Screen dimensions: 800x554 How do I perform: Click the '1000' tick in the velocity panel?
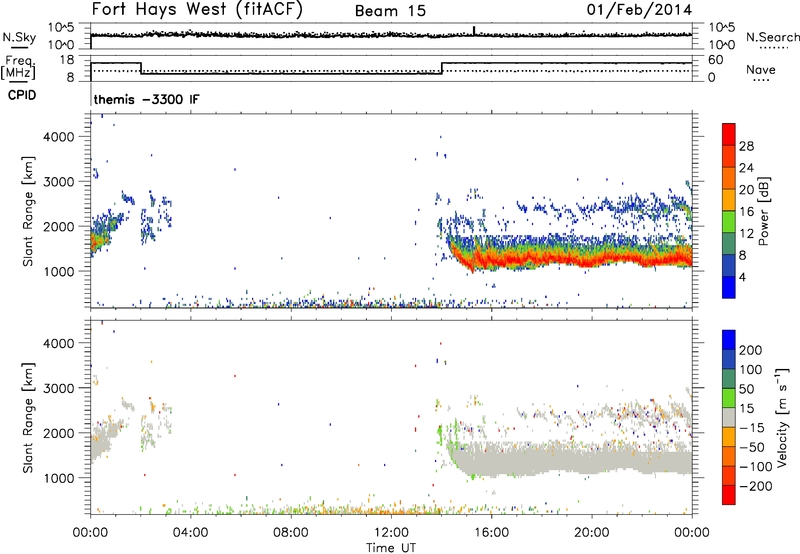pyautogui.click(x=59, y=478)
